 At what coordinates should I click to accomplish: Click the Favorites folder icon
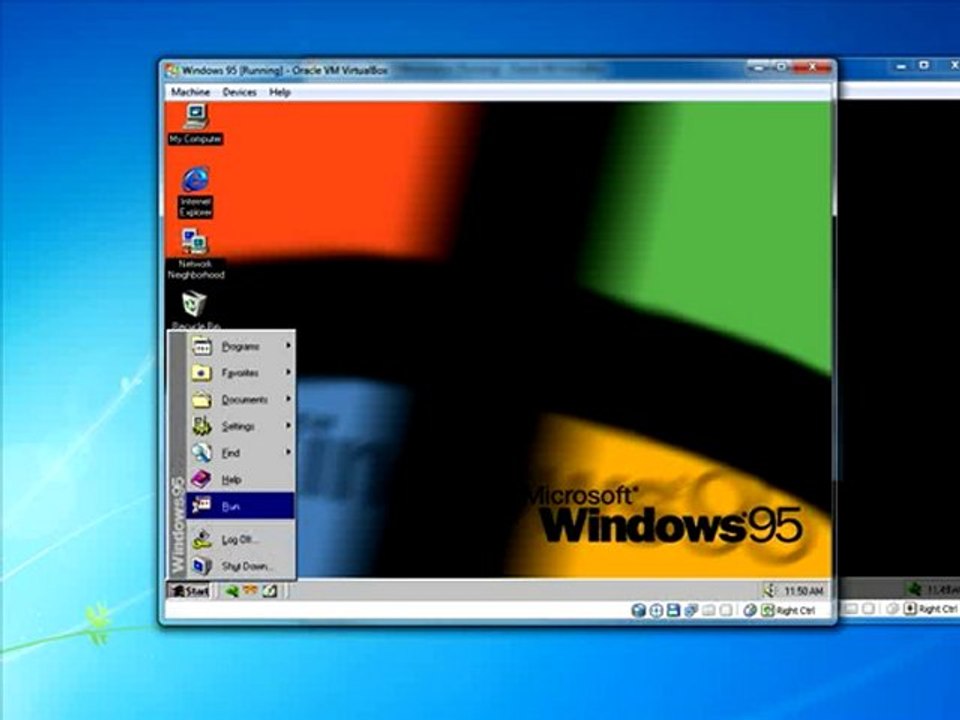201,373
